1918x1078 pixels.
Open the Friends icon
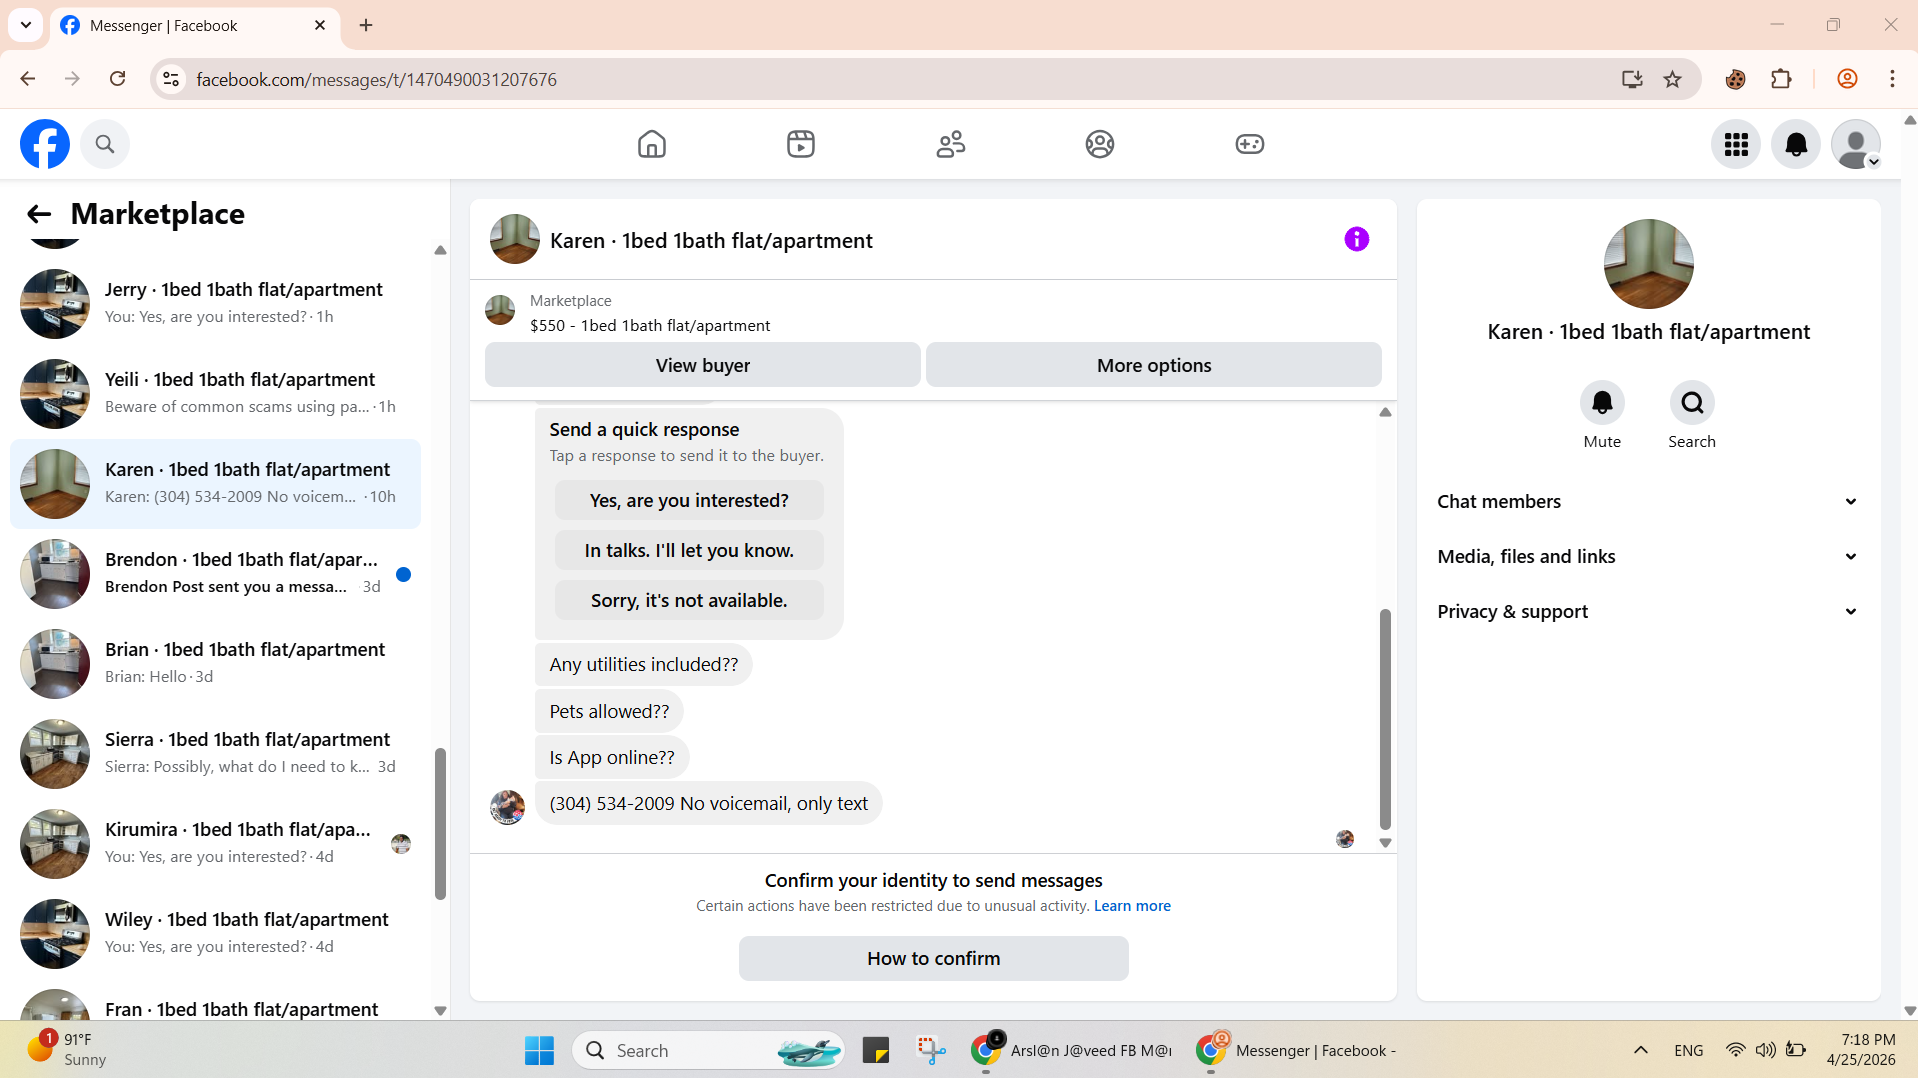click(x=951, y=144)
